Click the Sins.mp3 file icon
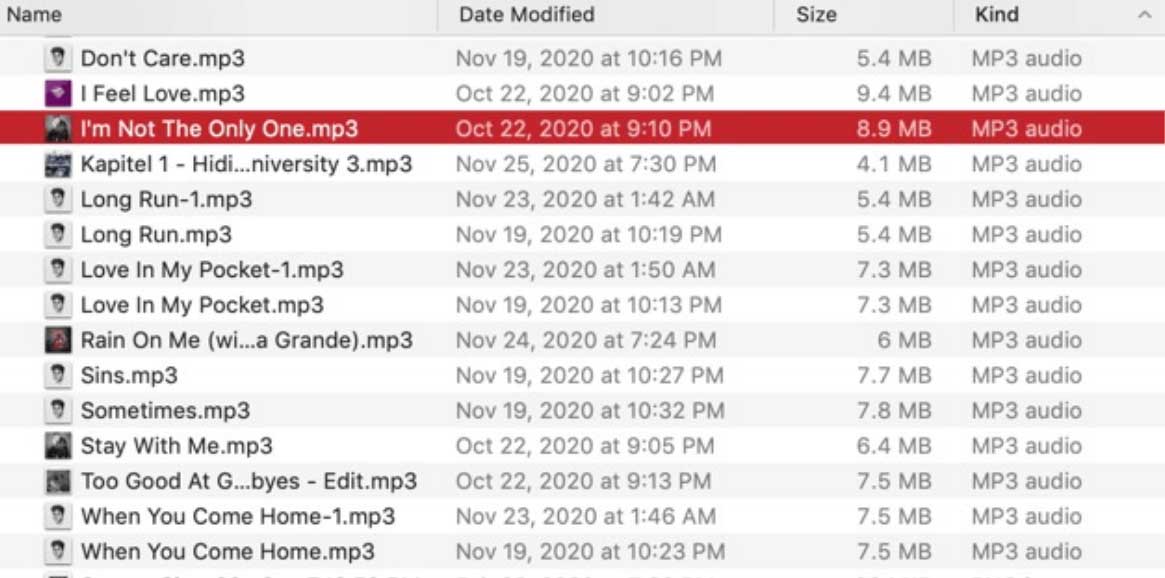The image size is (1165, 578). pyautogui.click(x=58, y=375)
